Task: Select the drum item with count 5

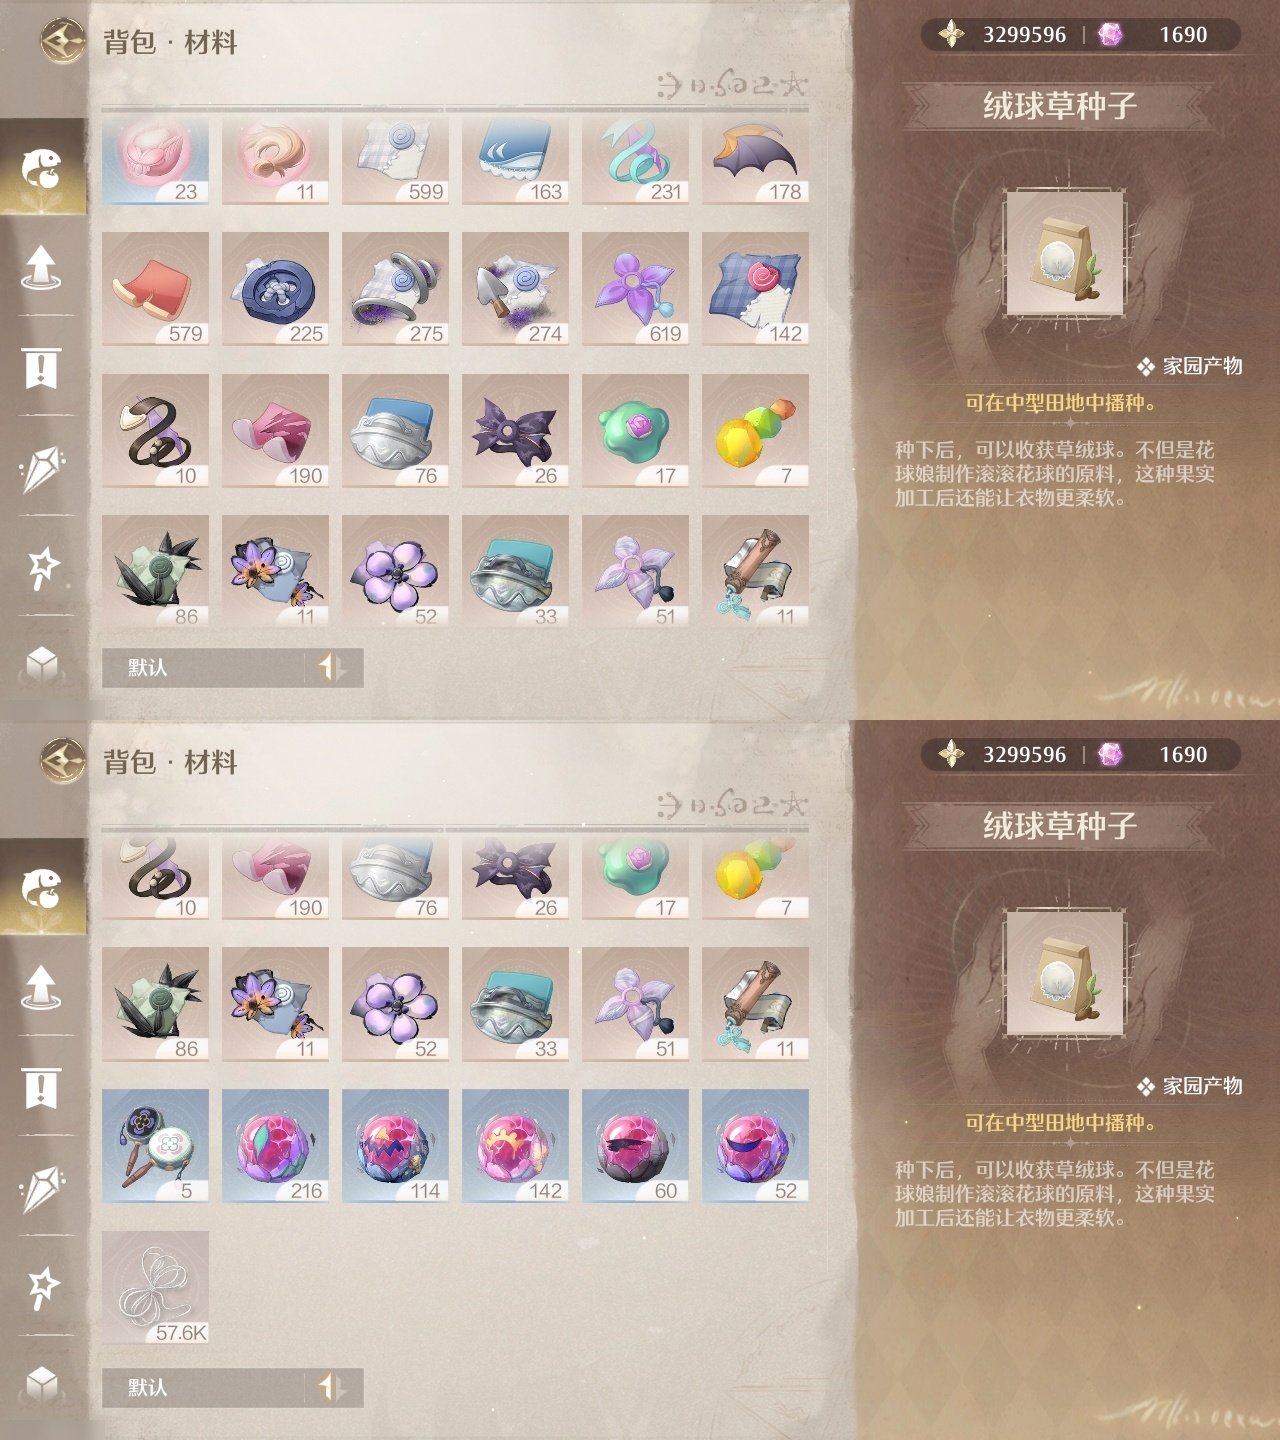Action: tap(155, 1146)
